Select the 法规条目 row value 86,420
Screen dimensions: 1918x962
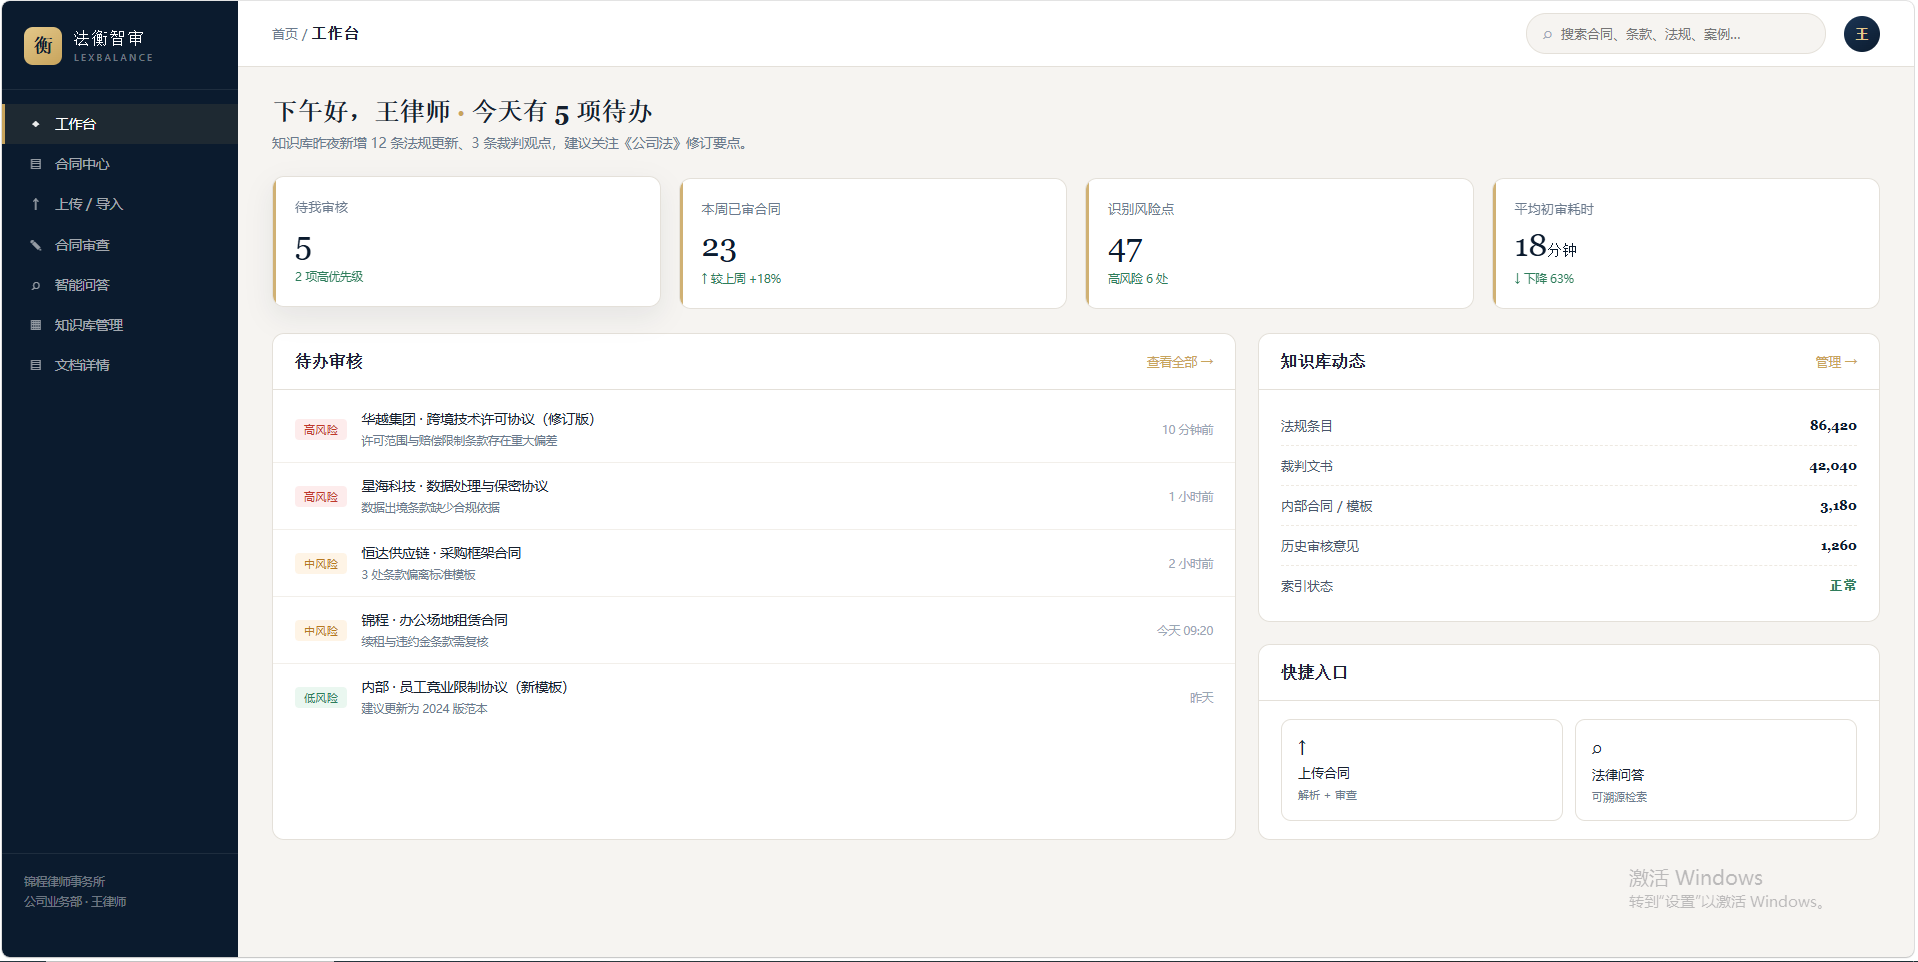(1833, 426)
